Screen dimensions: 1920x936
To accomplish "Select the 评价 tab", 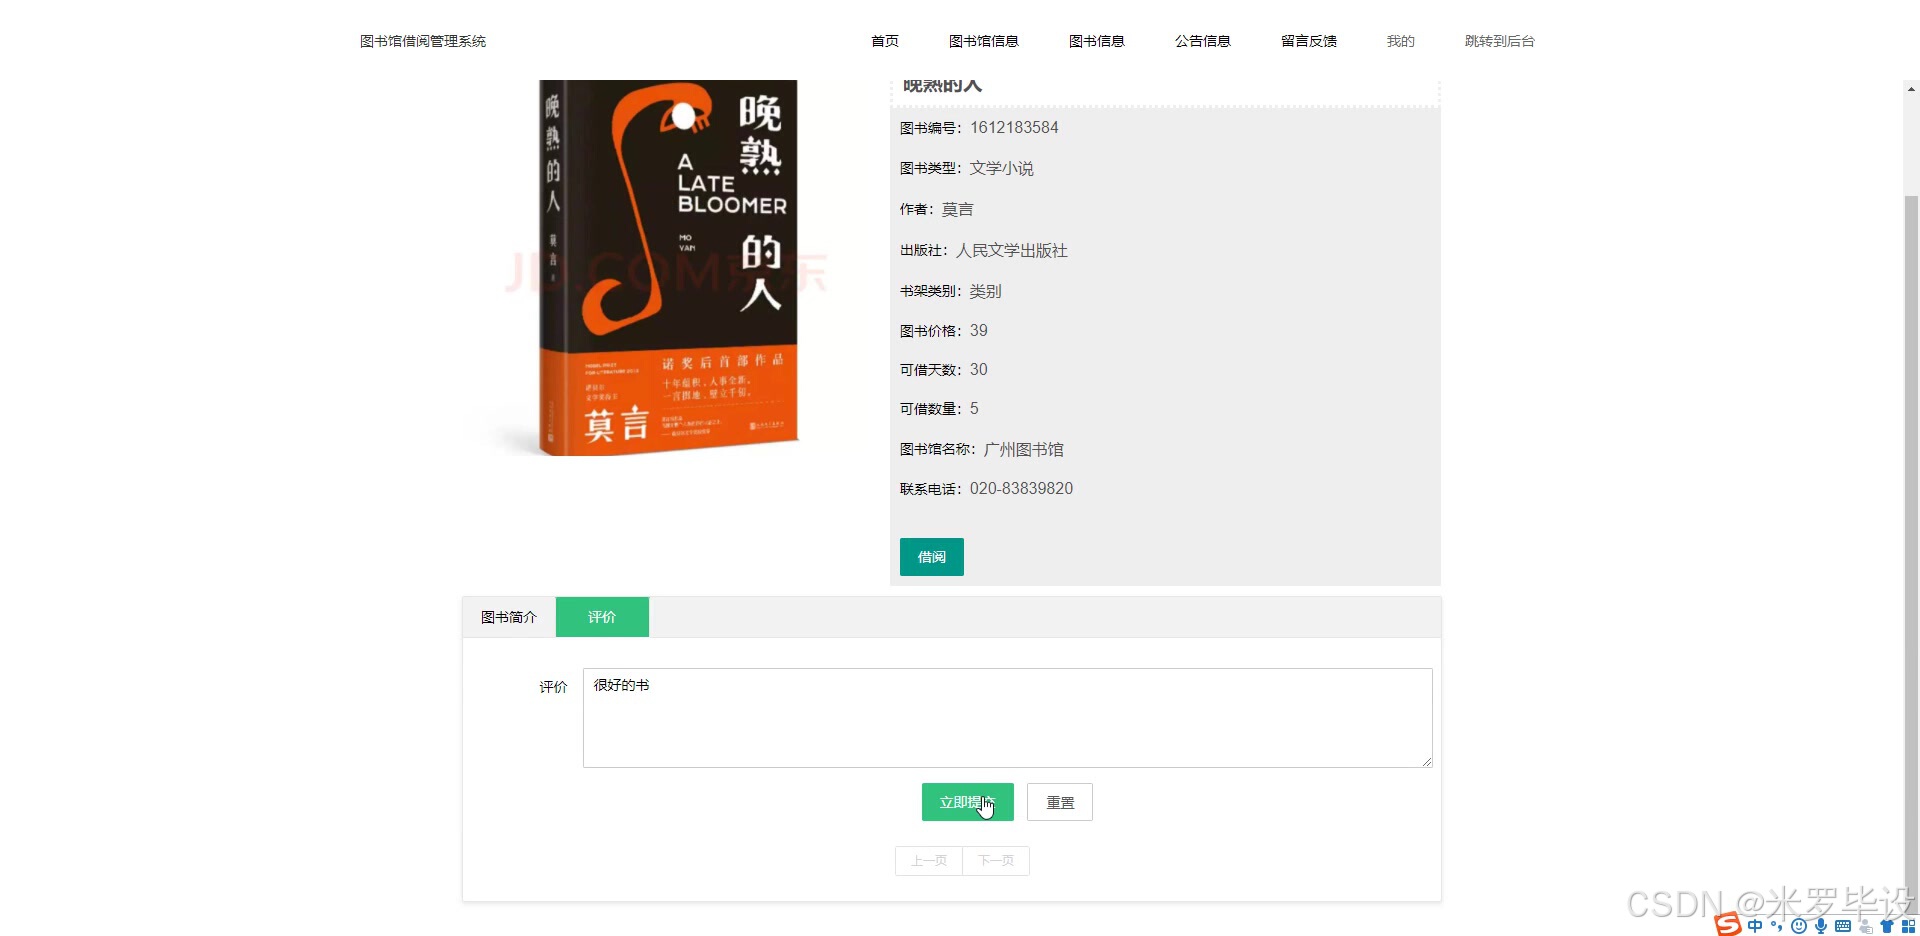I will click(602, 617).
